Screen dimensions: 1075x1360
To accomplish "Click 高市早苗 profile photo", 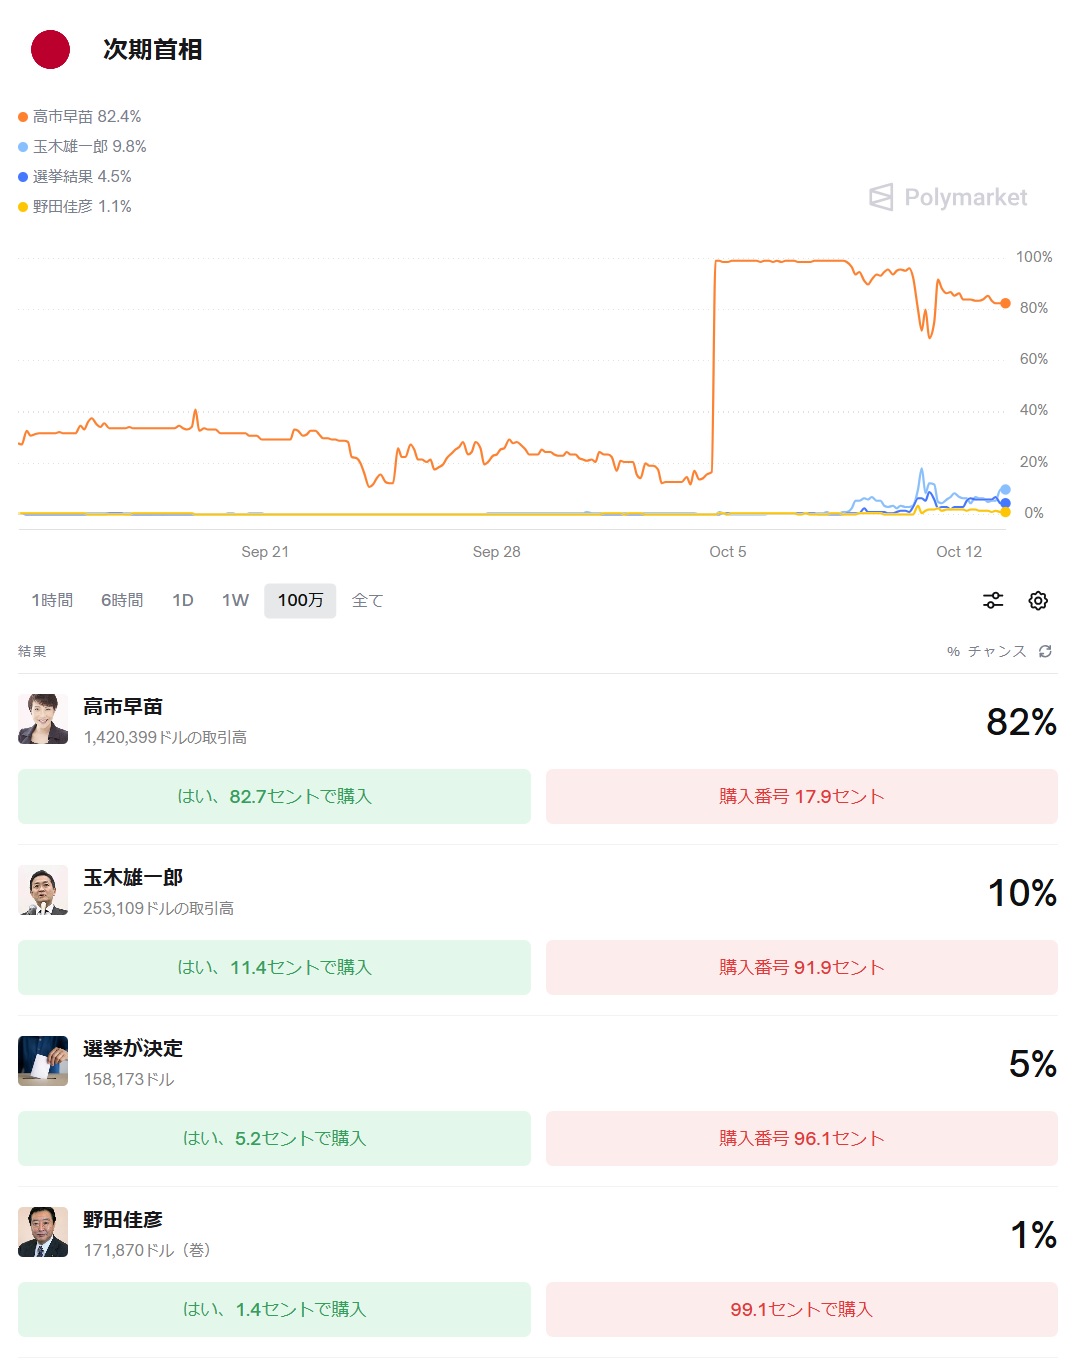I will [x=43, y=719].
